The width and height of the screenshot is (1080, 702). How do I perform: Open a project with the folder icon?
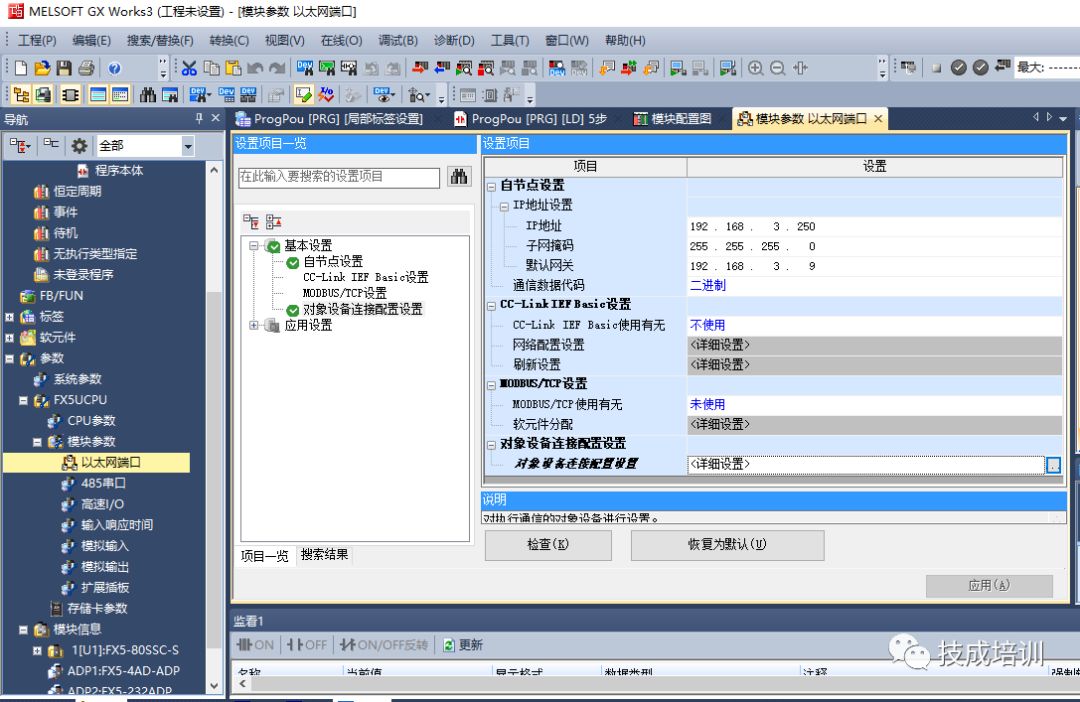click(x=42, y=68)
